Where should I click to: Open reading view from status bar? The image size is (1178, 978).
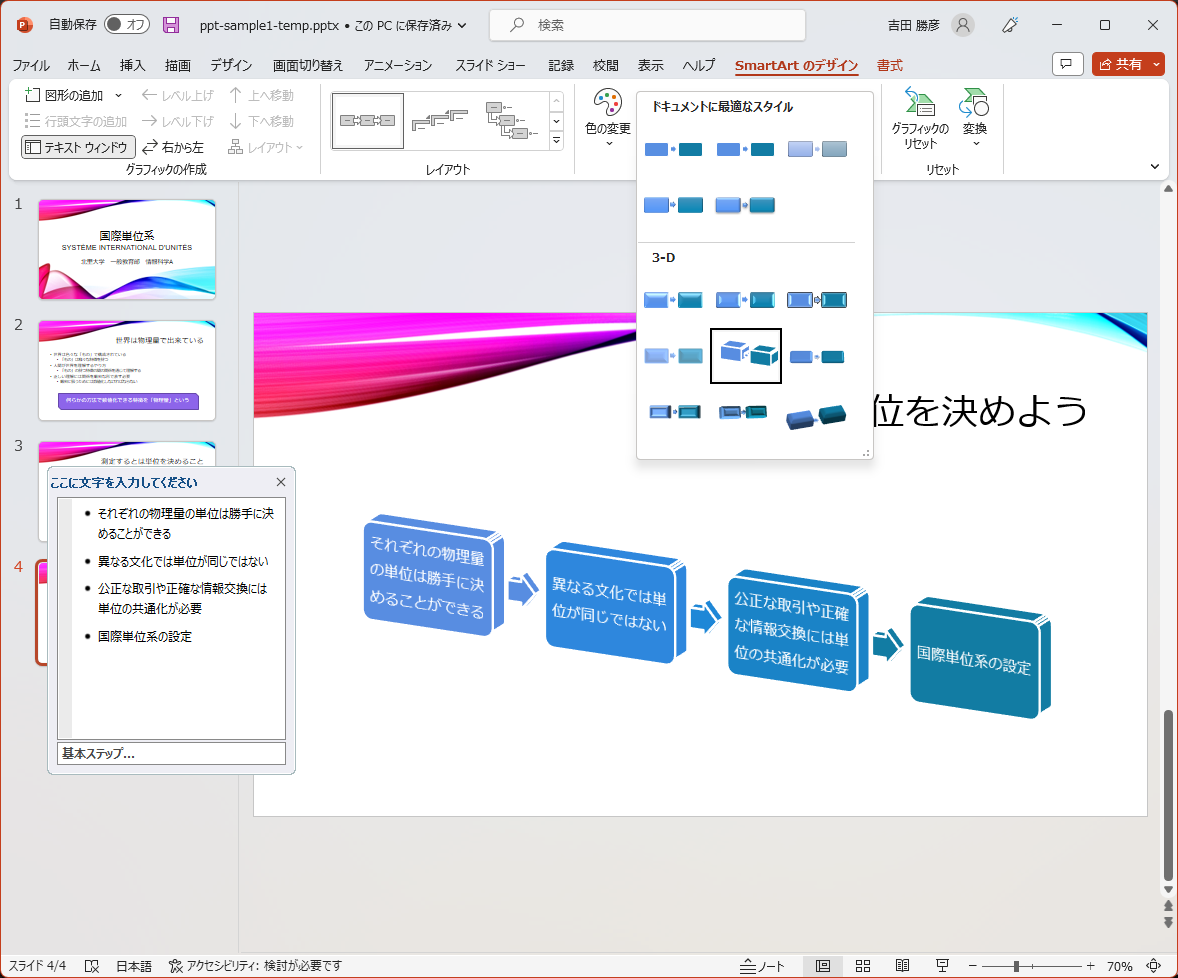[902, 966]
